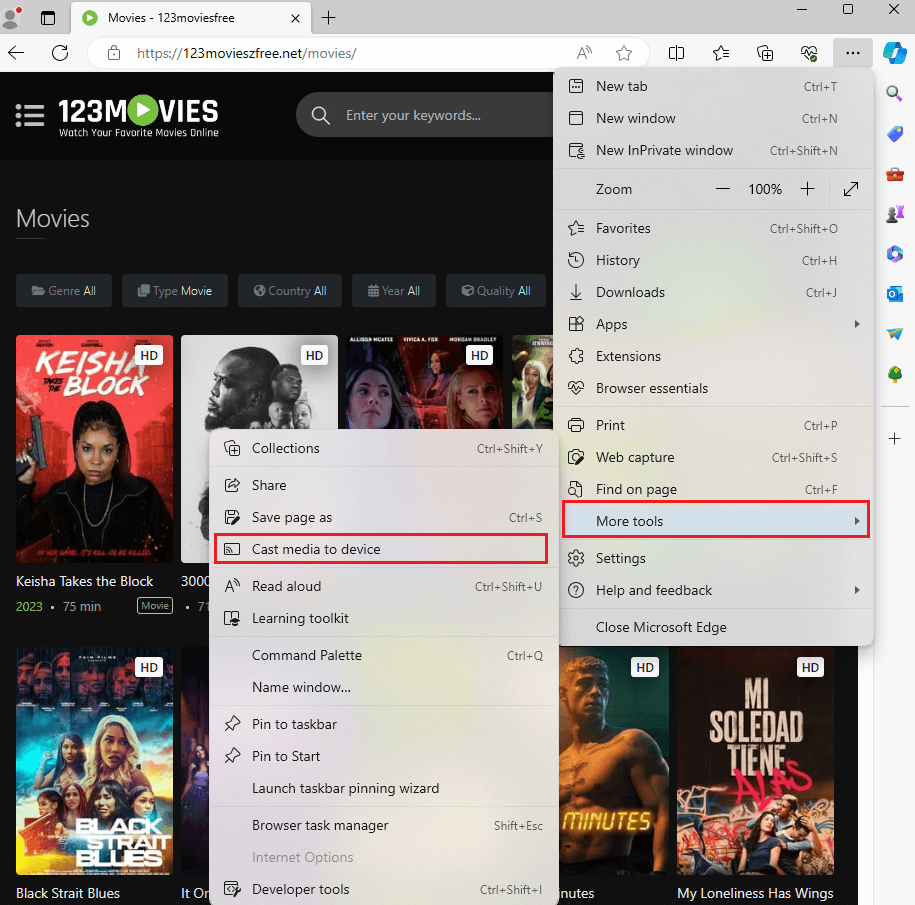Screen dimensions: 915x905
Task: Open the Tools briefcase sidebar icon
Action: 895,174
